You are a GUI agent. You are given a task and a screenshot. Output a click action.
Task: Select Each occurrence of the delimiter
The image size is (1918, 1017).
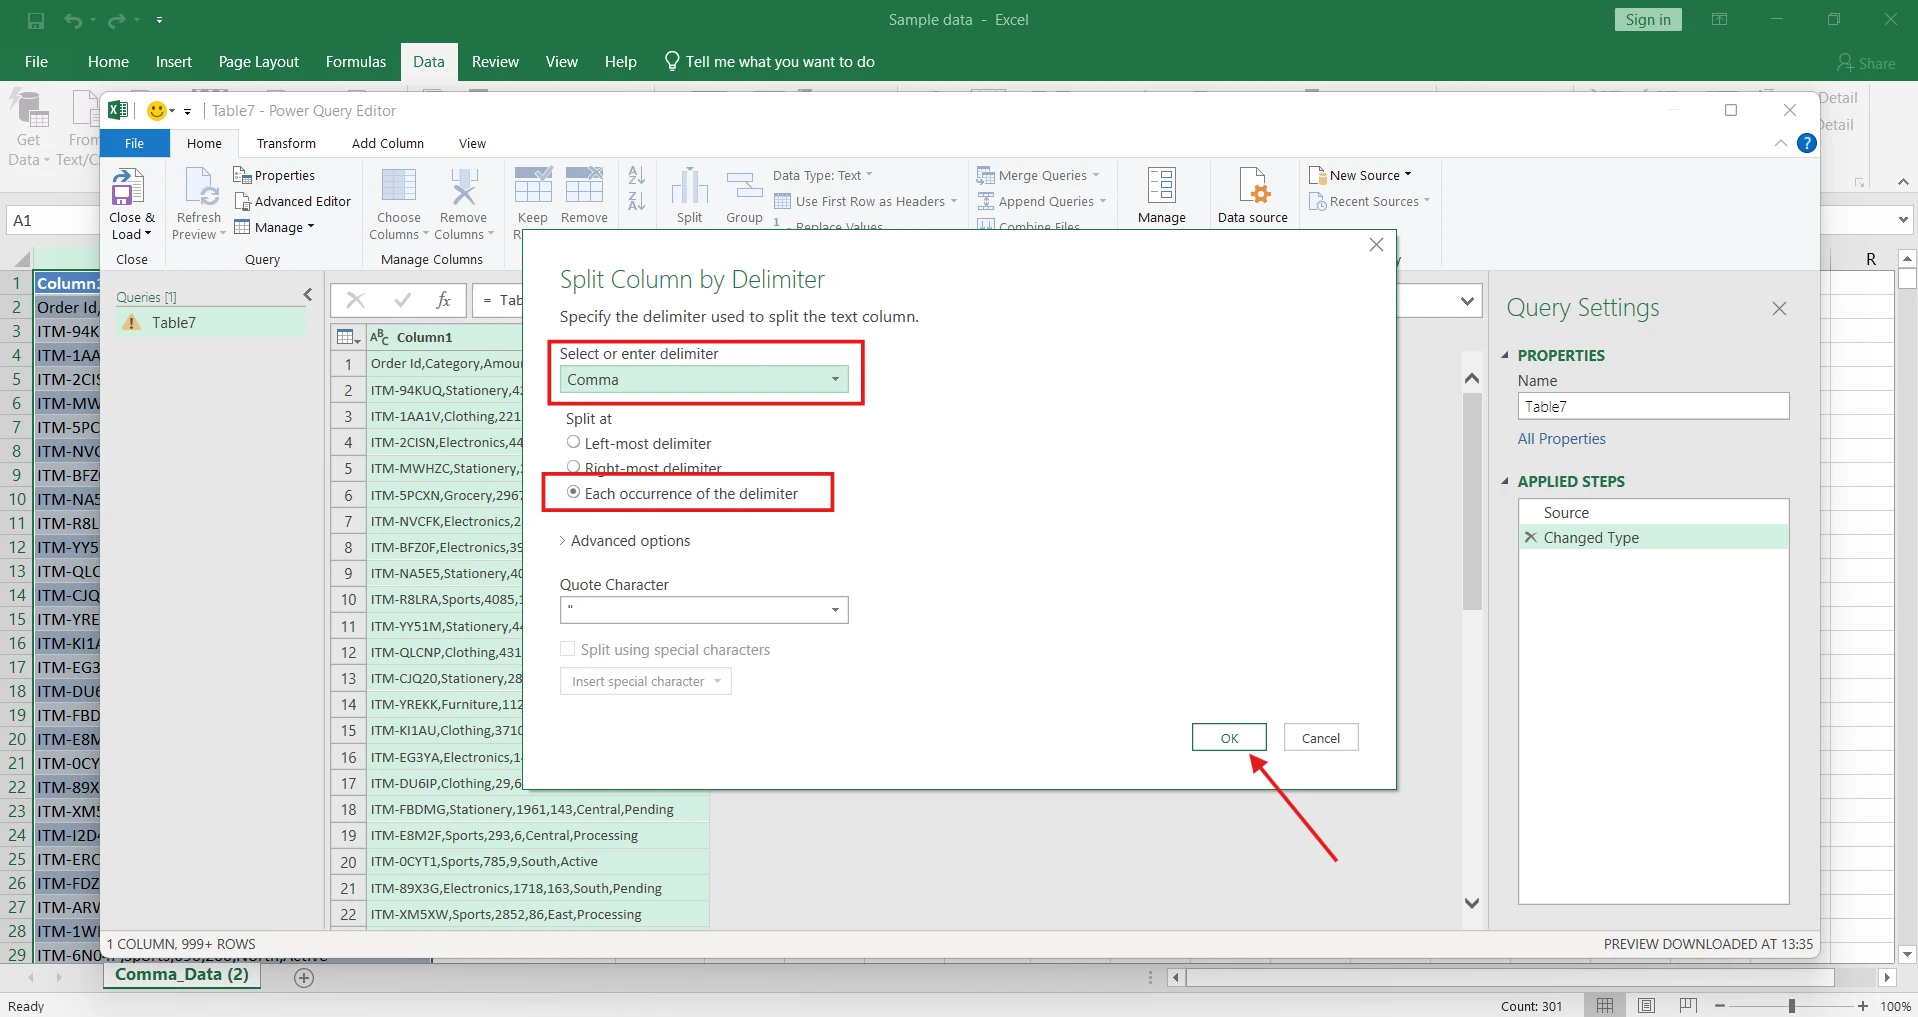coord(574,492)
